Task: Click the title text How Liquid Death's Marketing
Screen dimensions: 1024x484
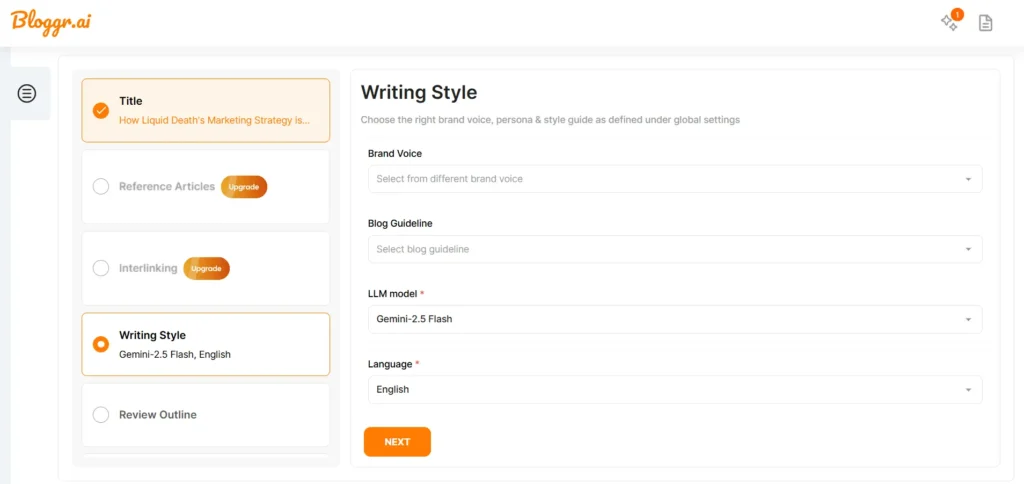Action: (214, 120)
